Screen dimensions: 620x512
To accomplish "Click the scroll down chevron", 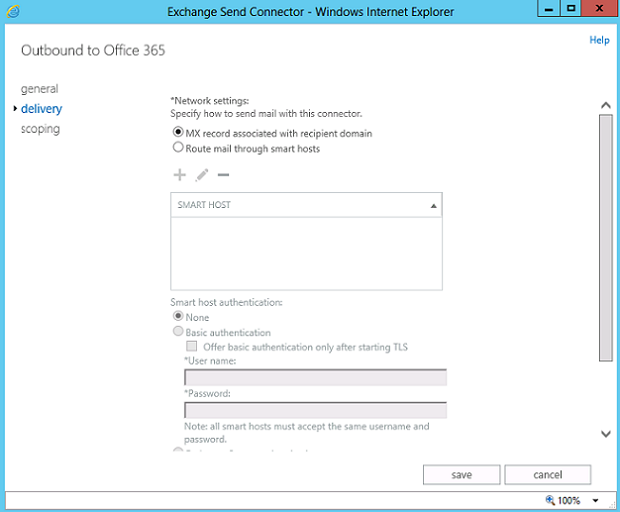I will [605, 434].
